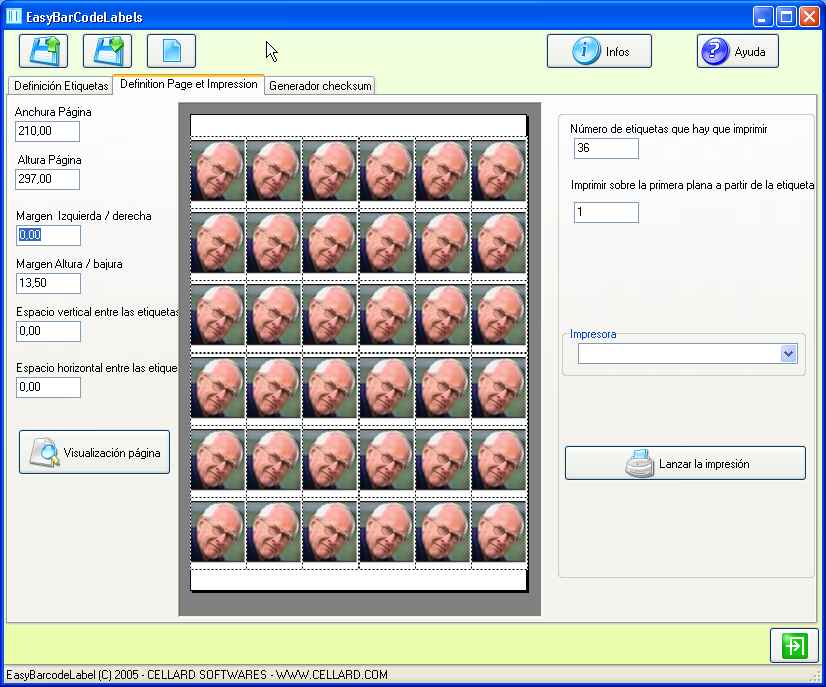
Task: Close the EasyBarCodeLabels window
Action: pos(809,17)
